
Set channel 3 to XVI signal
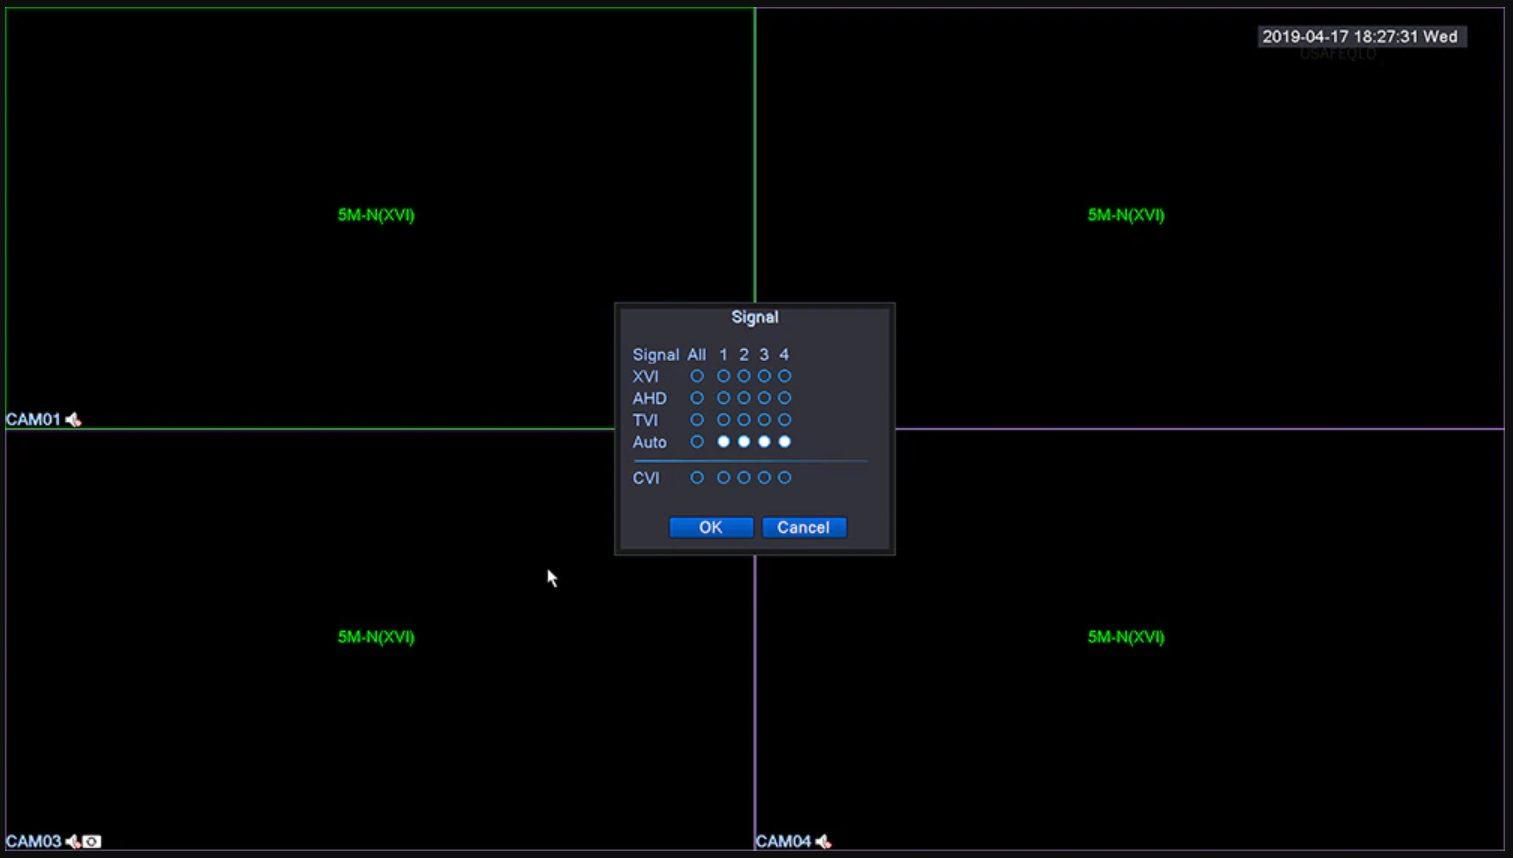(x=764, y=376)
